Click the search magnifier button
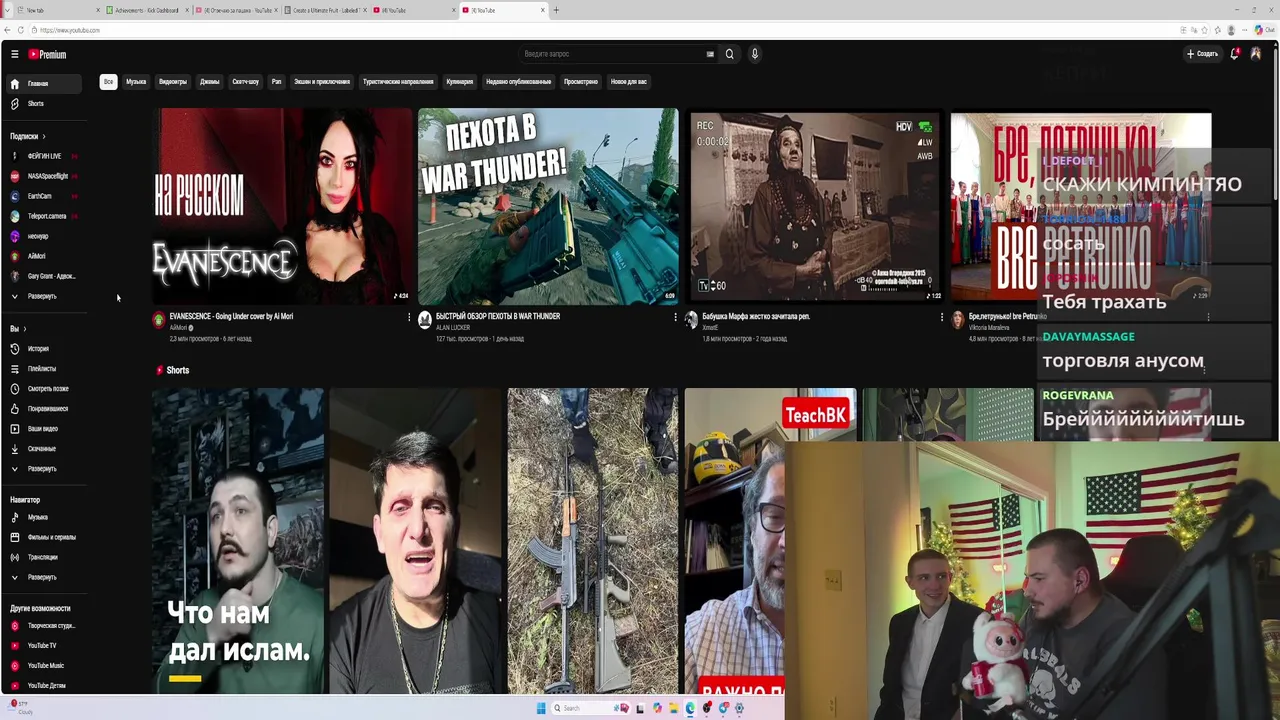The image size is (1280, 720). coord(729,54)
